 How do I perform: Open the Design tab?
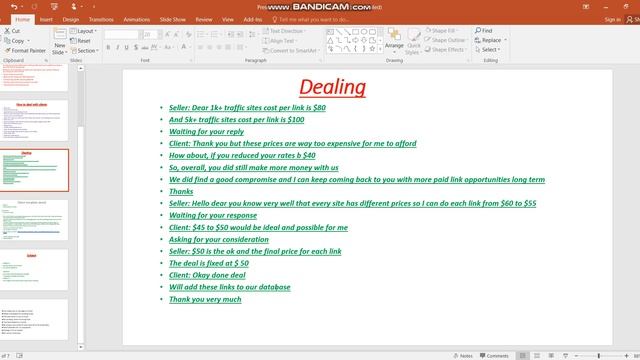coord(71,20)
